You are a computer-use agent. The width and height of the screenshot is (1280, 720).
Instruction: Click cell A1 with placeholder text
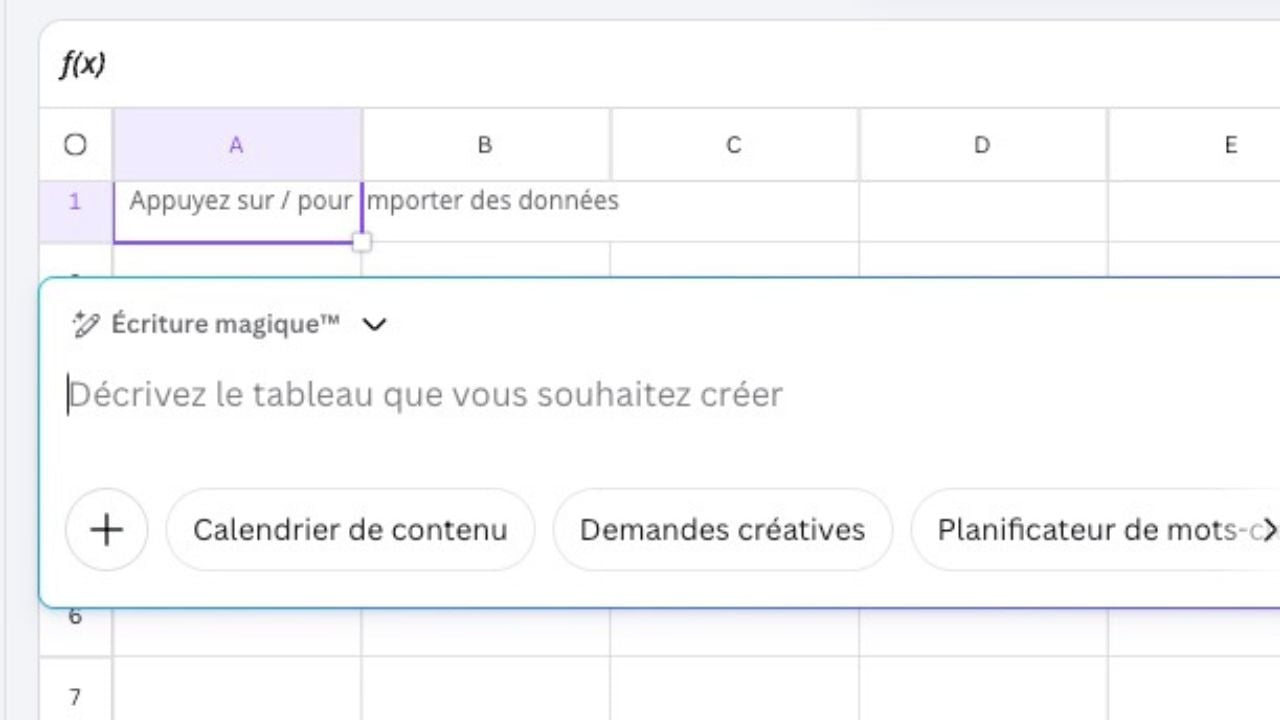click(x=238, y=212)
